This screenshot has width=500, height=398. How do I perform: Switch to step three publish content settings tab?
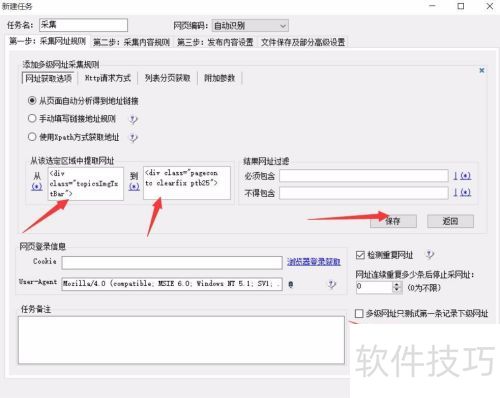[x=215, y=42]
